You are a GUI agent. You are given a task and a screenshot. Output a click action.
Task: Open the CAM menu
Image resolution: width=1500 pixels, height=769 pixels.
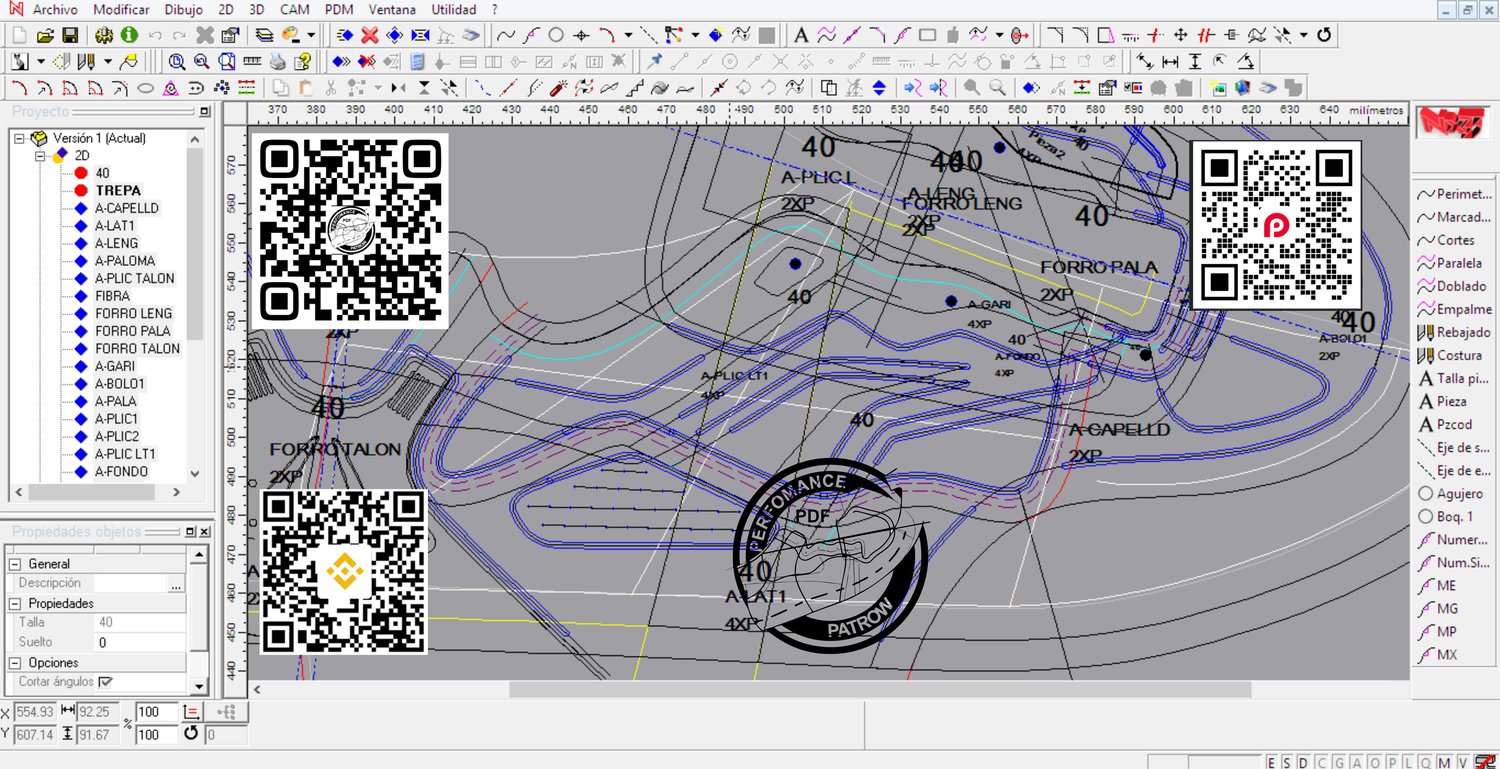pyautogui.click(x=294, y=9)
